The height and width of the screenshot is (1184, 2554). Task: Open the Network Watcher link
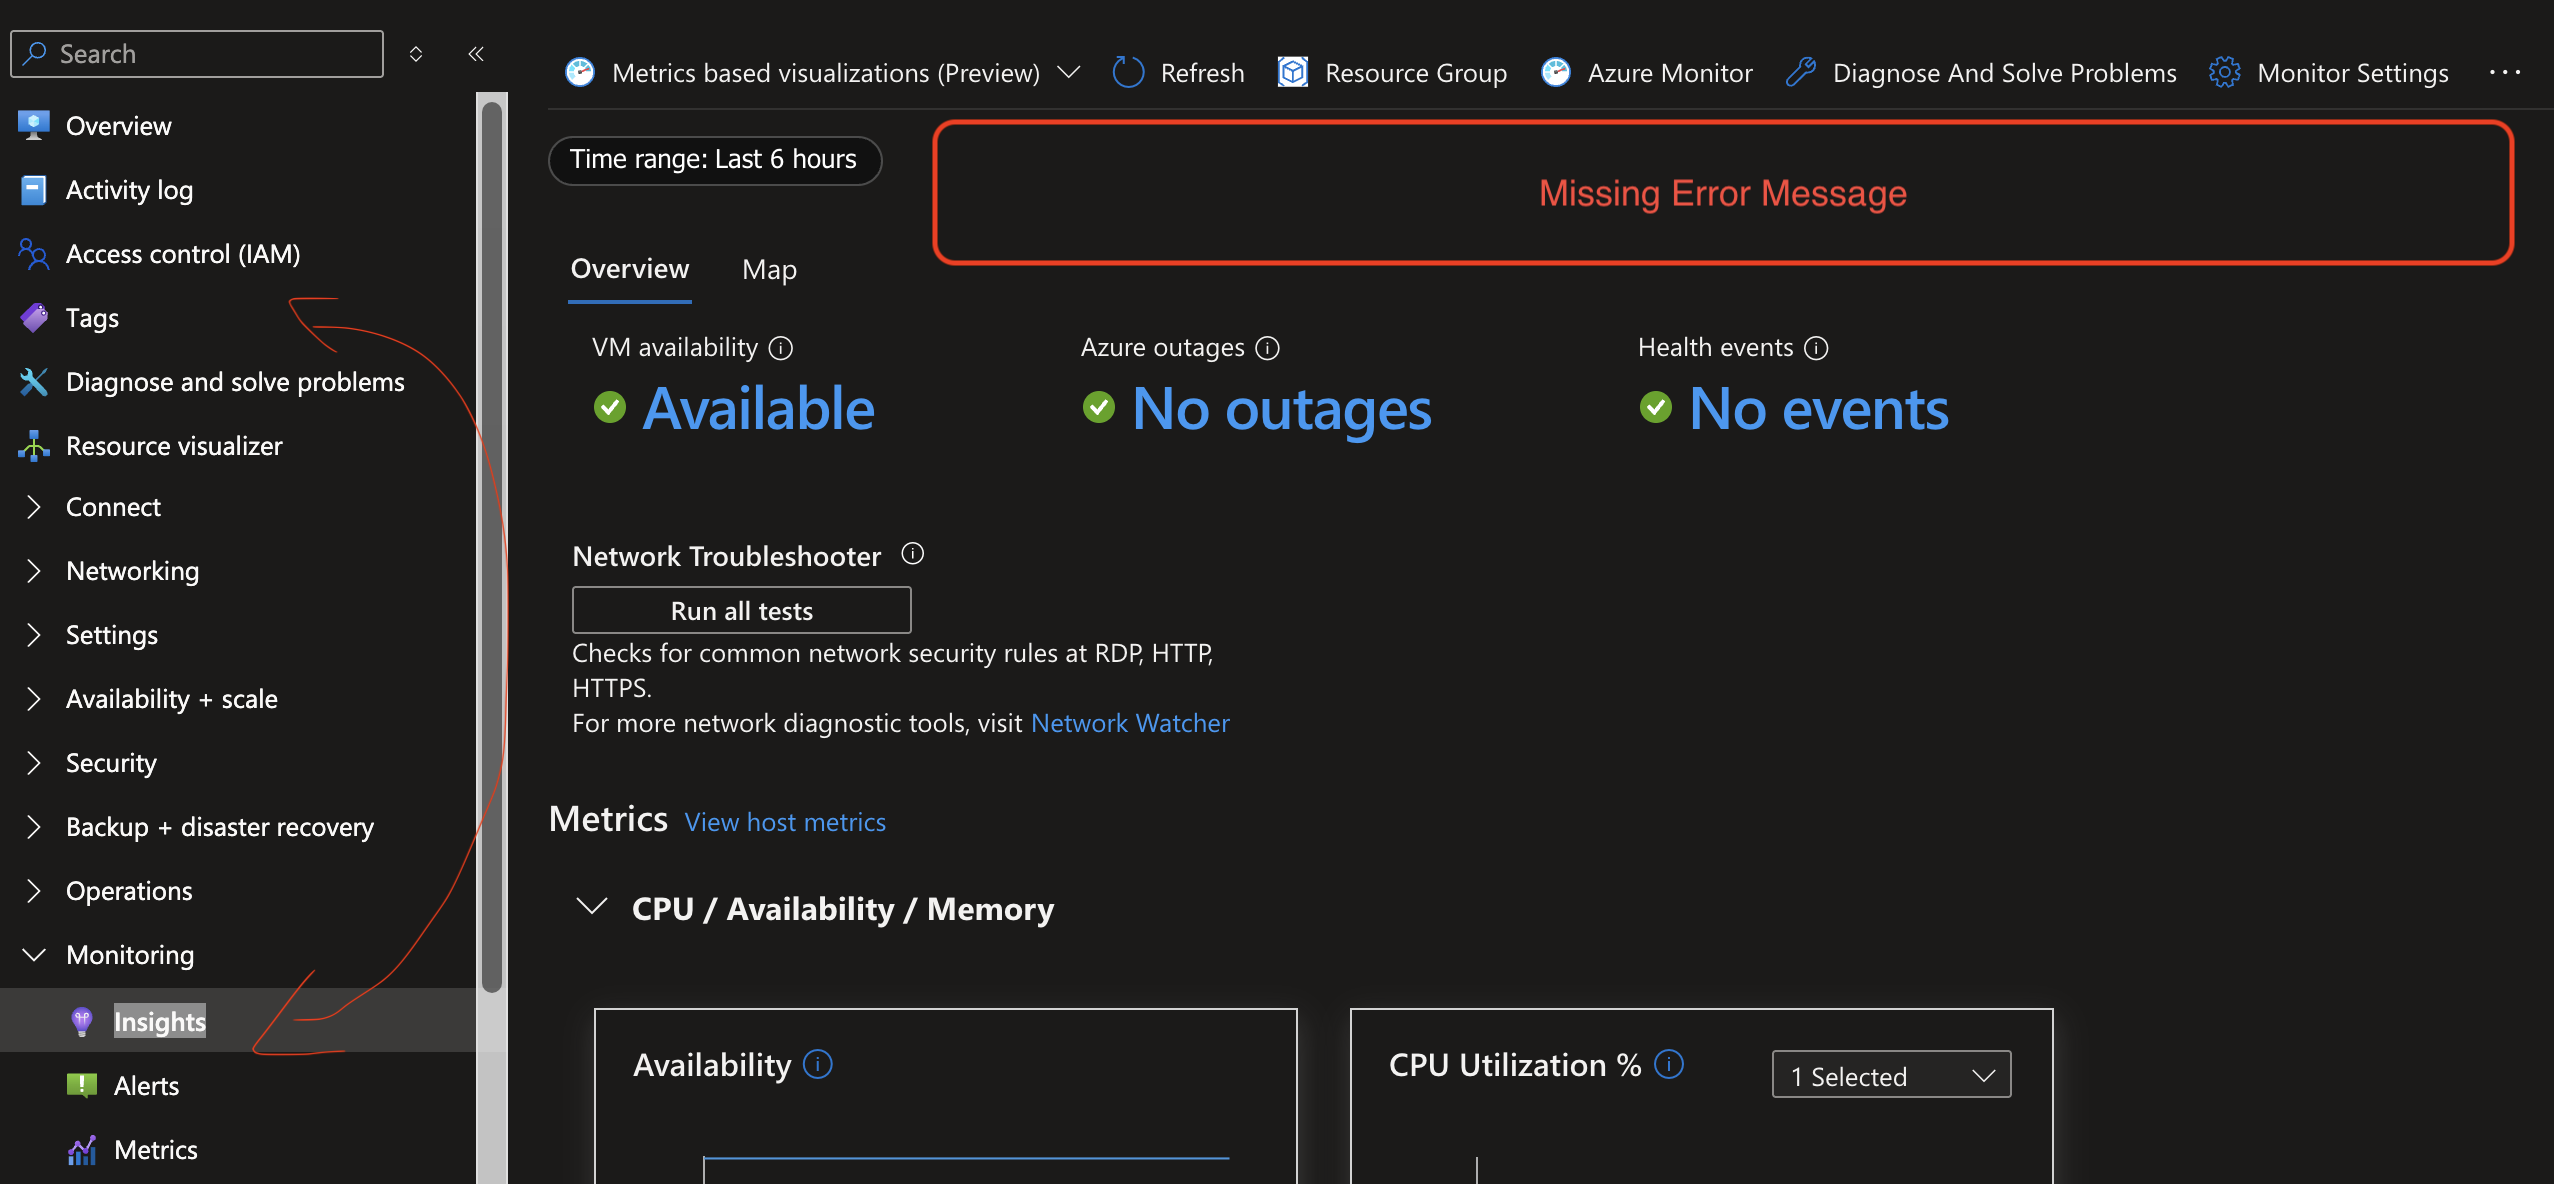(1129, 722)
